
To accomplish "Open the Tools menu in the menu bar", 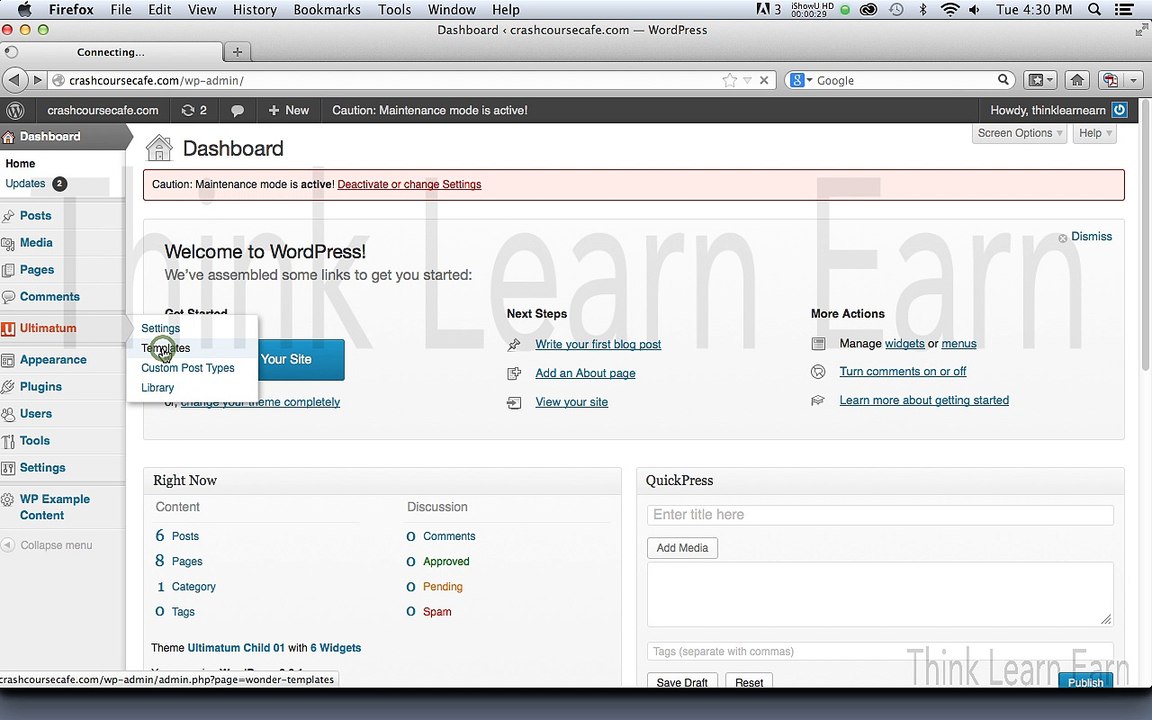I will click(x=395, y=10).
